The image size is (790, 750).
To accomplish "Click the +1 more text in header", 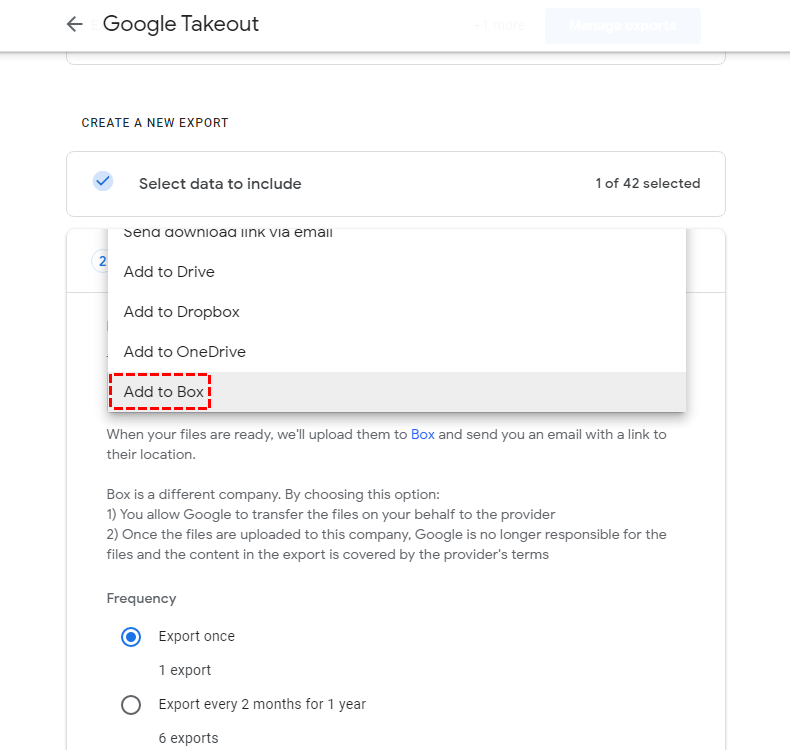I will tap(499, 25).
